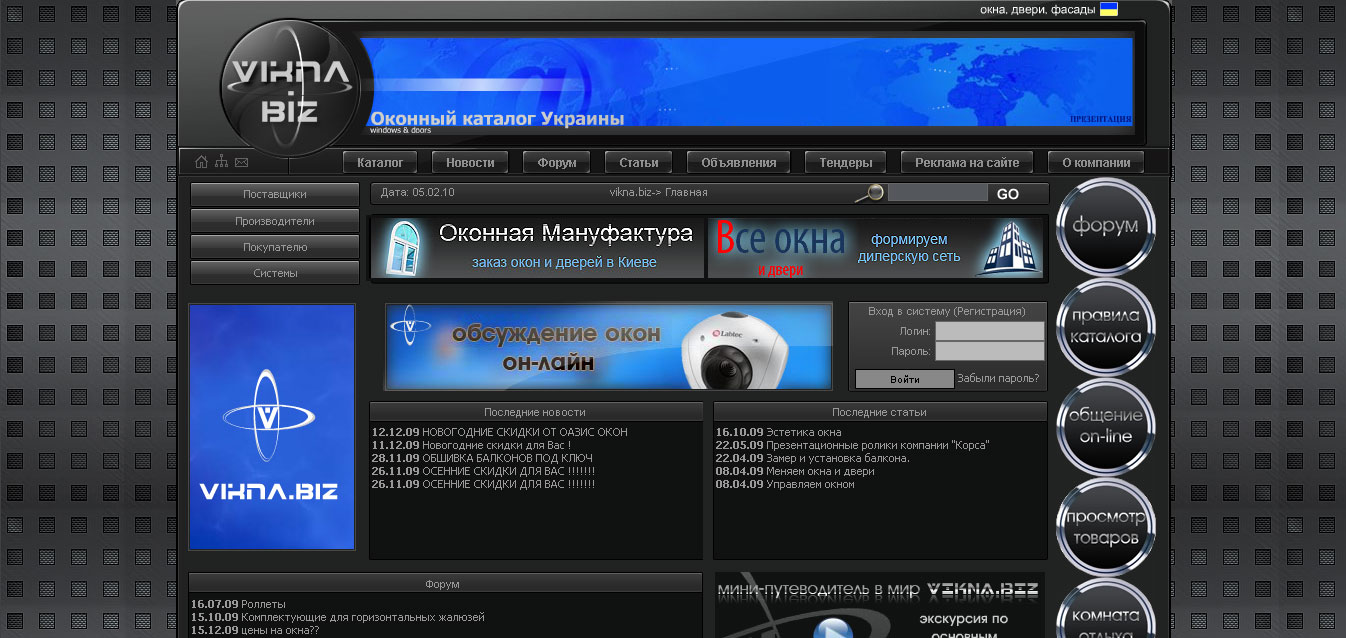Open news Новогодние скидки для Вас !

[497, 445]
